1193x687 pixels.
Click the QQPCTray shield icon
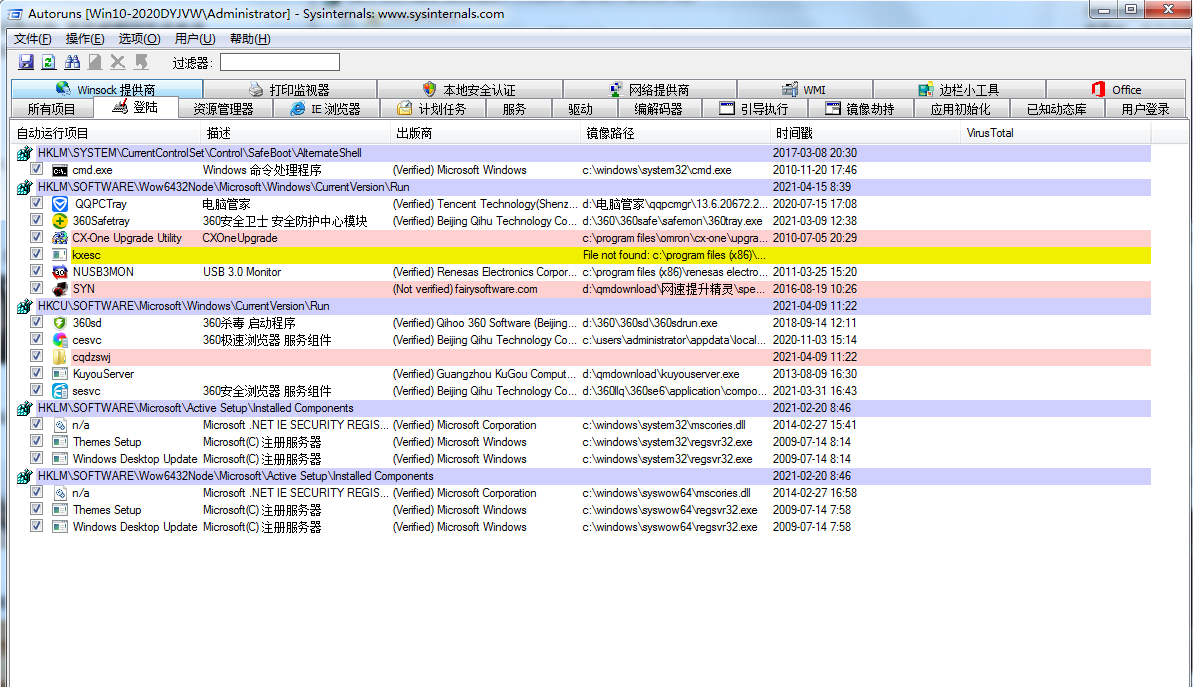pos(60,204)
